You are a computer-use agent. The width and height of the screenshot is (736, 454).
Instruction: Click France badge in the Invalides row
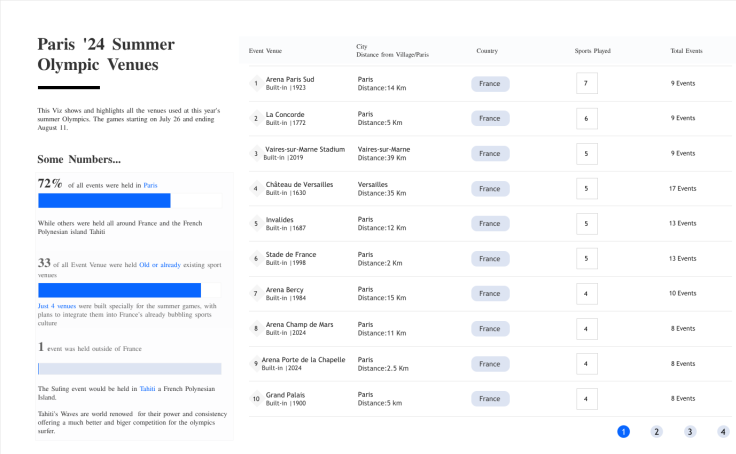490,224
